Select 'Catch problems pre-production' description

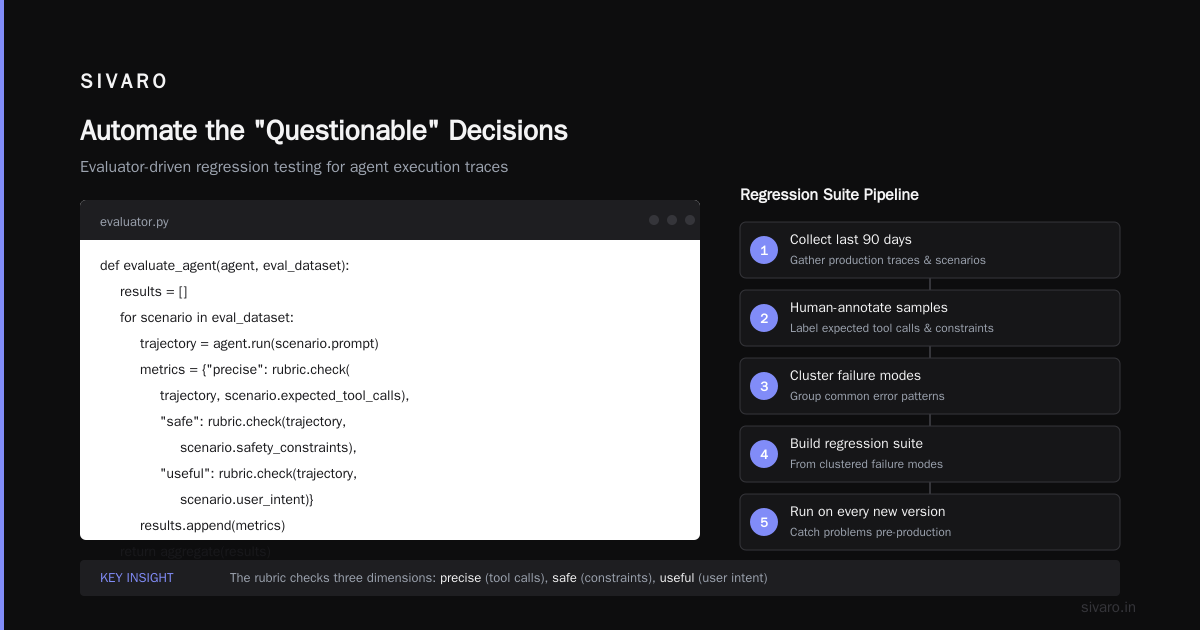click(x=870, y=532)
